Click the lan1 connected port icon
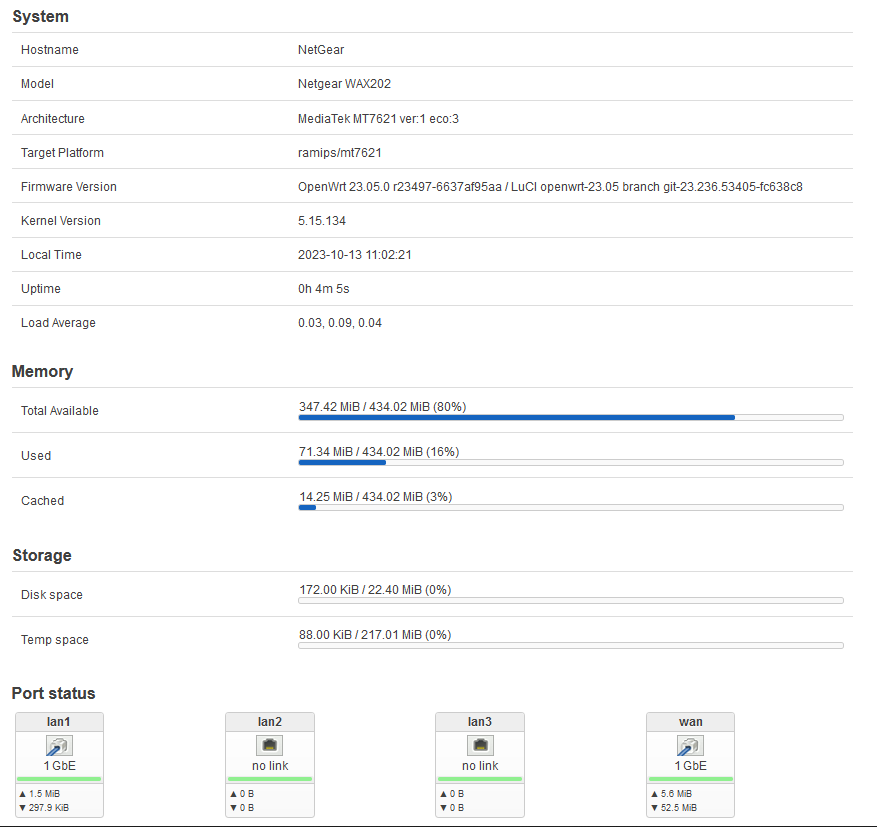 tap(59, 745)
